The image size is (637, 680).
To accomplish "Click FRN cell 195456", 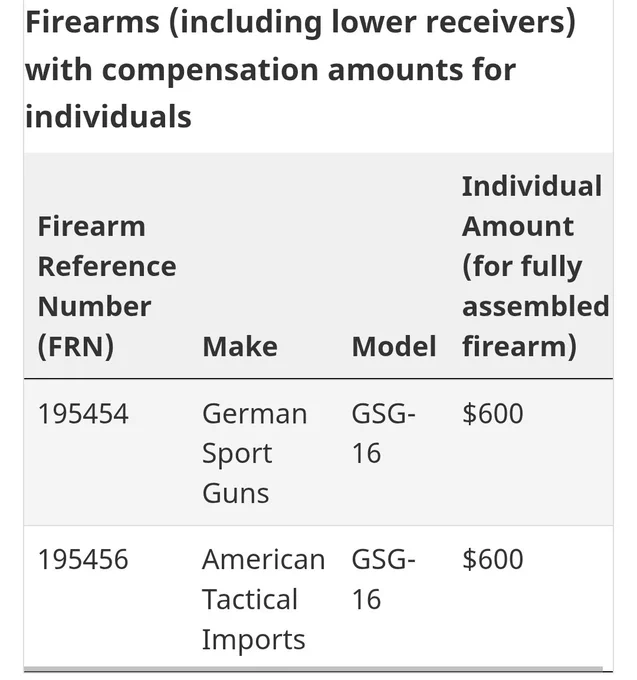I will (x=83, y=559).
